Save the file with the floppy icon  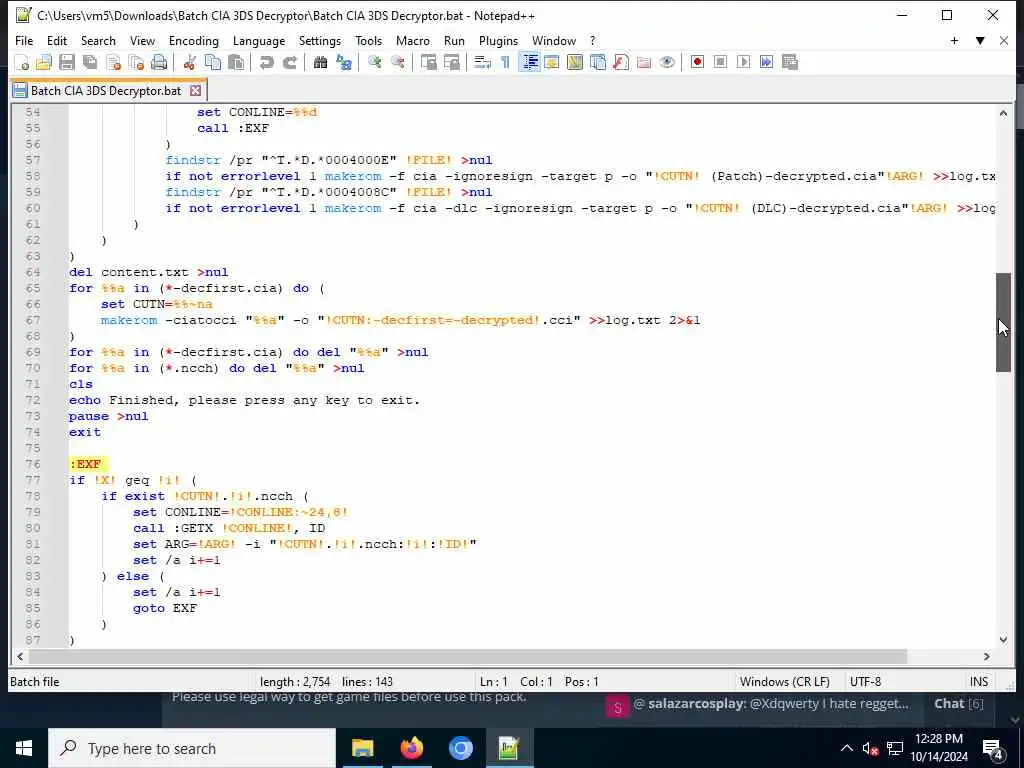pyautogui.click(x=67, y=62)
